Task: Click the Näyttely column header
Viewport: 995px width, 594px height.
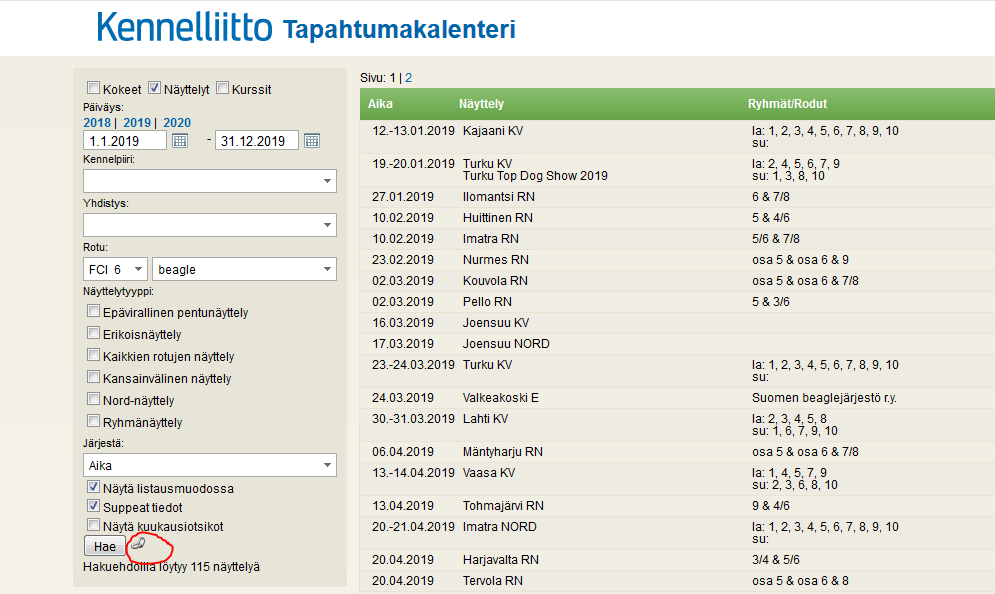Action: [x=482, y=103]
